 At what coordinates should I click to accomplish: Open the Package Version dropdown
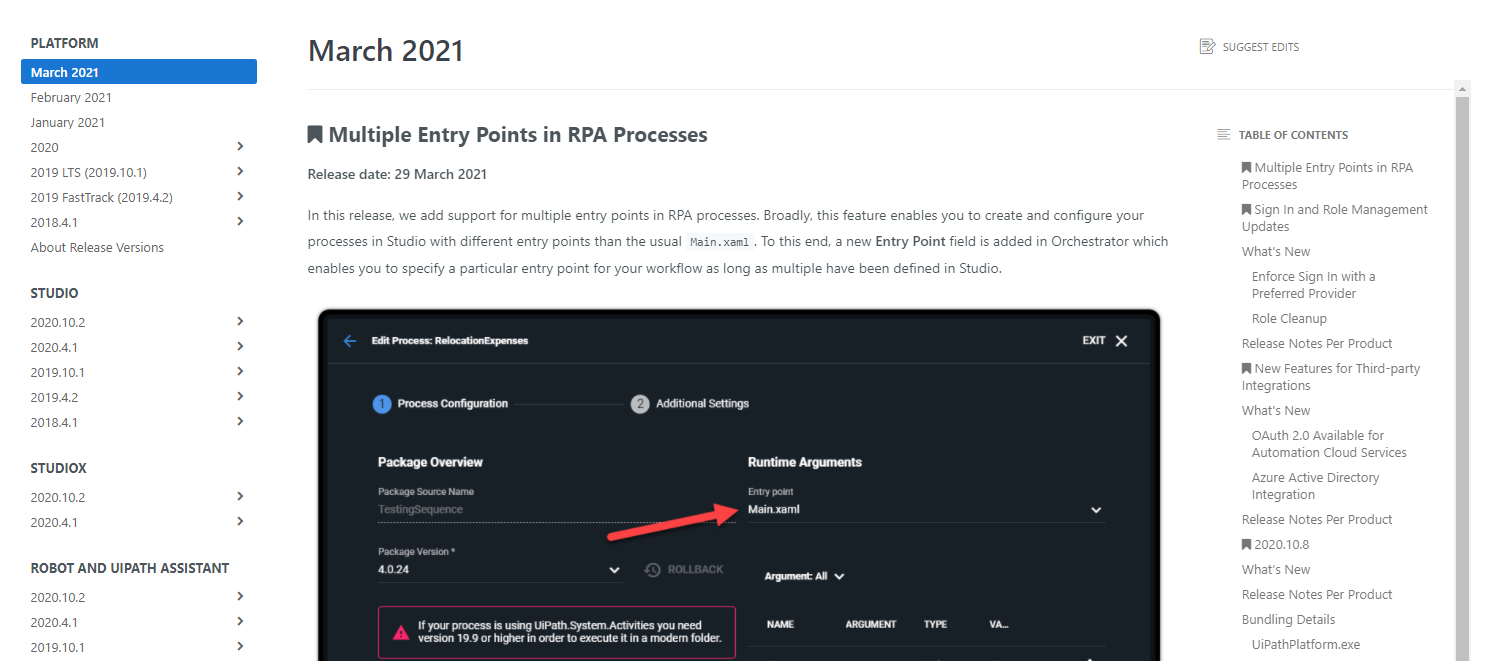(614, 570)
